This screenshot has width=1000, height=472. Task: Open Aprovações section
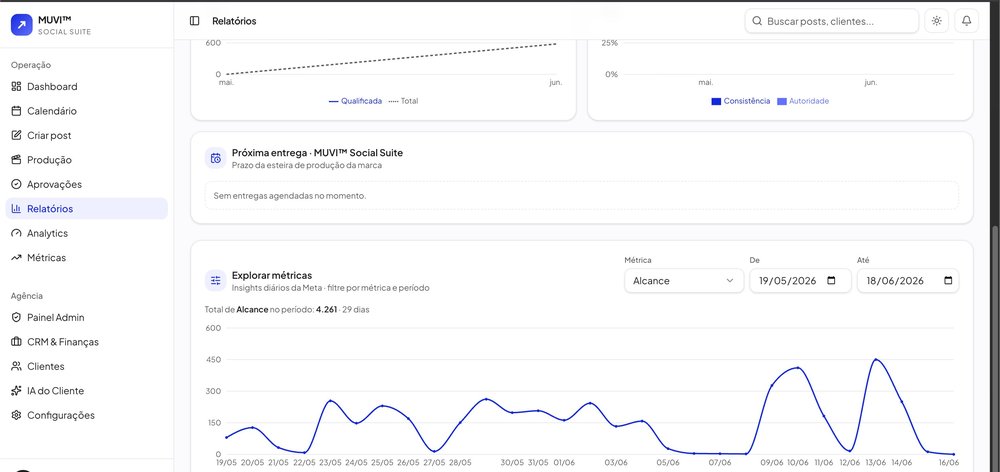point(87,184)
